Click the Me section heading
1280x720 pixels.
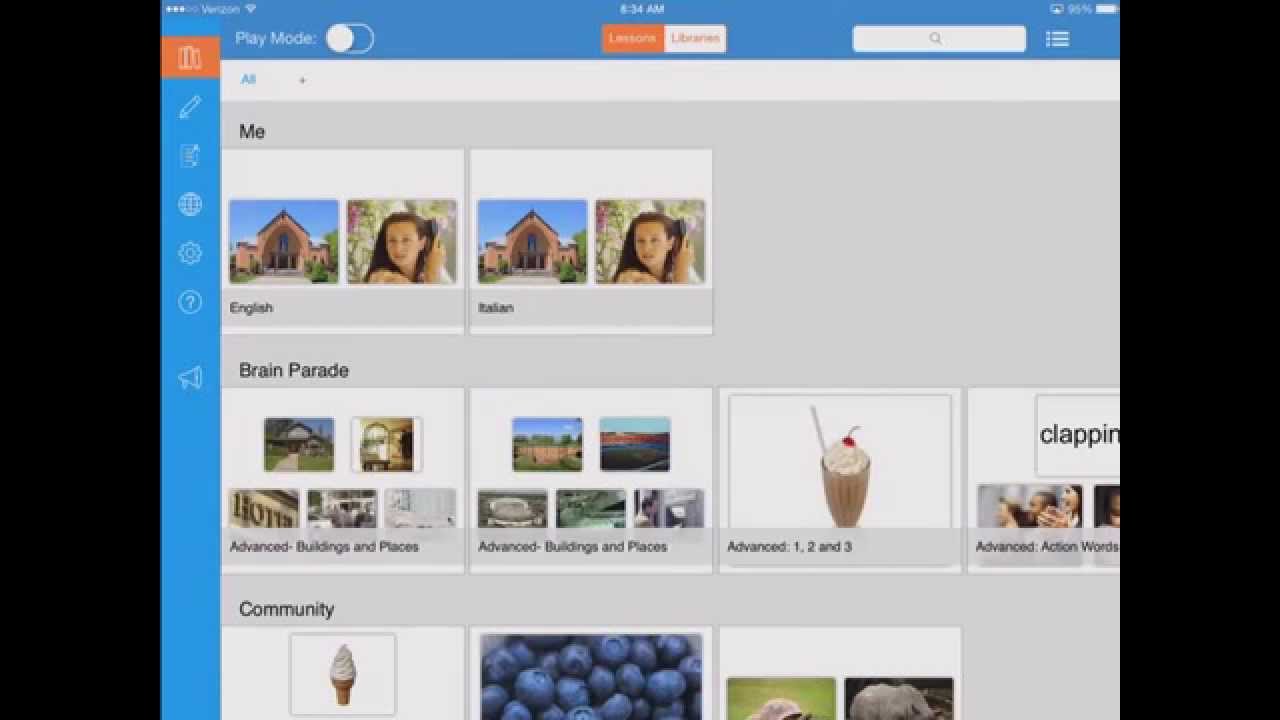252,132
